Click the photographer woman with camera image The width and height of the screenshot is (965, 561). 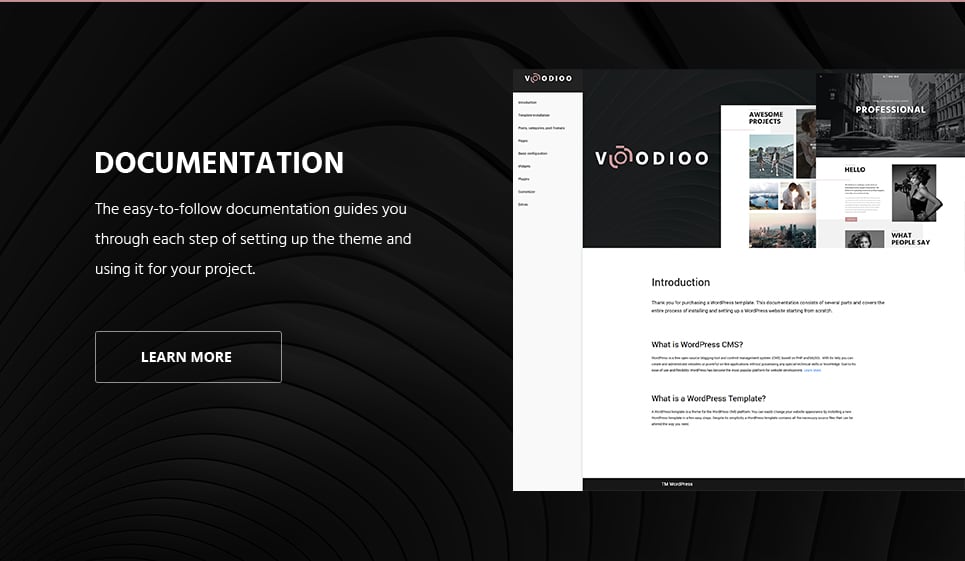click(915, 193)
